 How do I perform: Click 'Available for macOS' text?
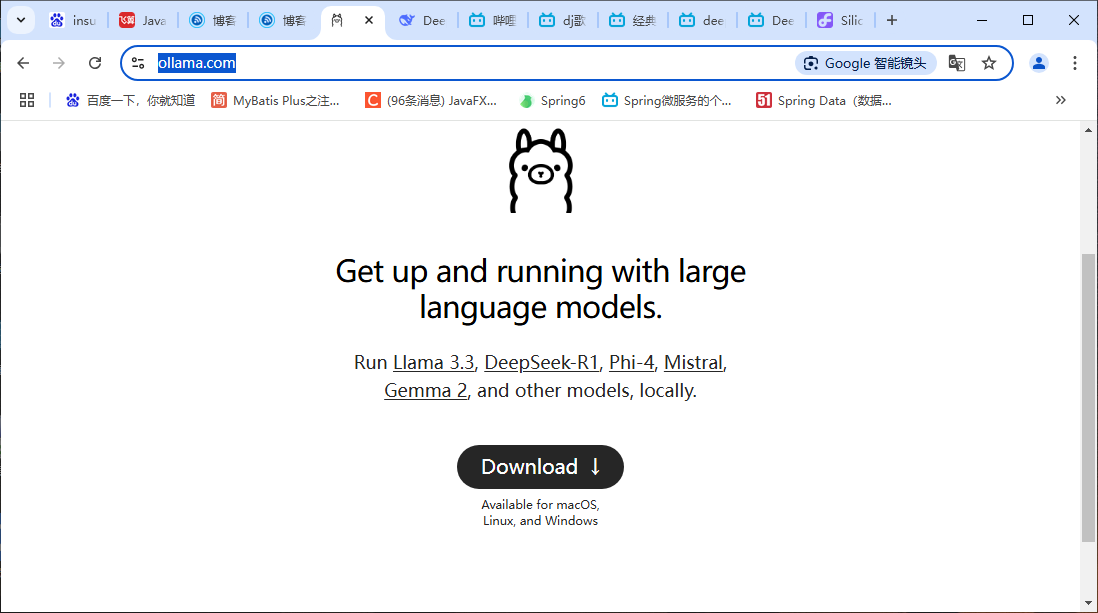tap(540, 504)
